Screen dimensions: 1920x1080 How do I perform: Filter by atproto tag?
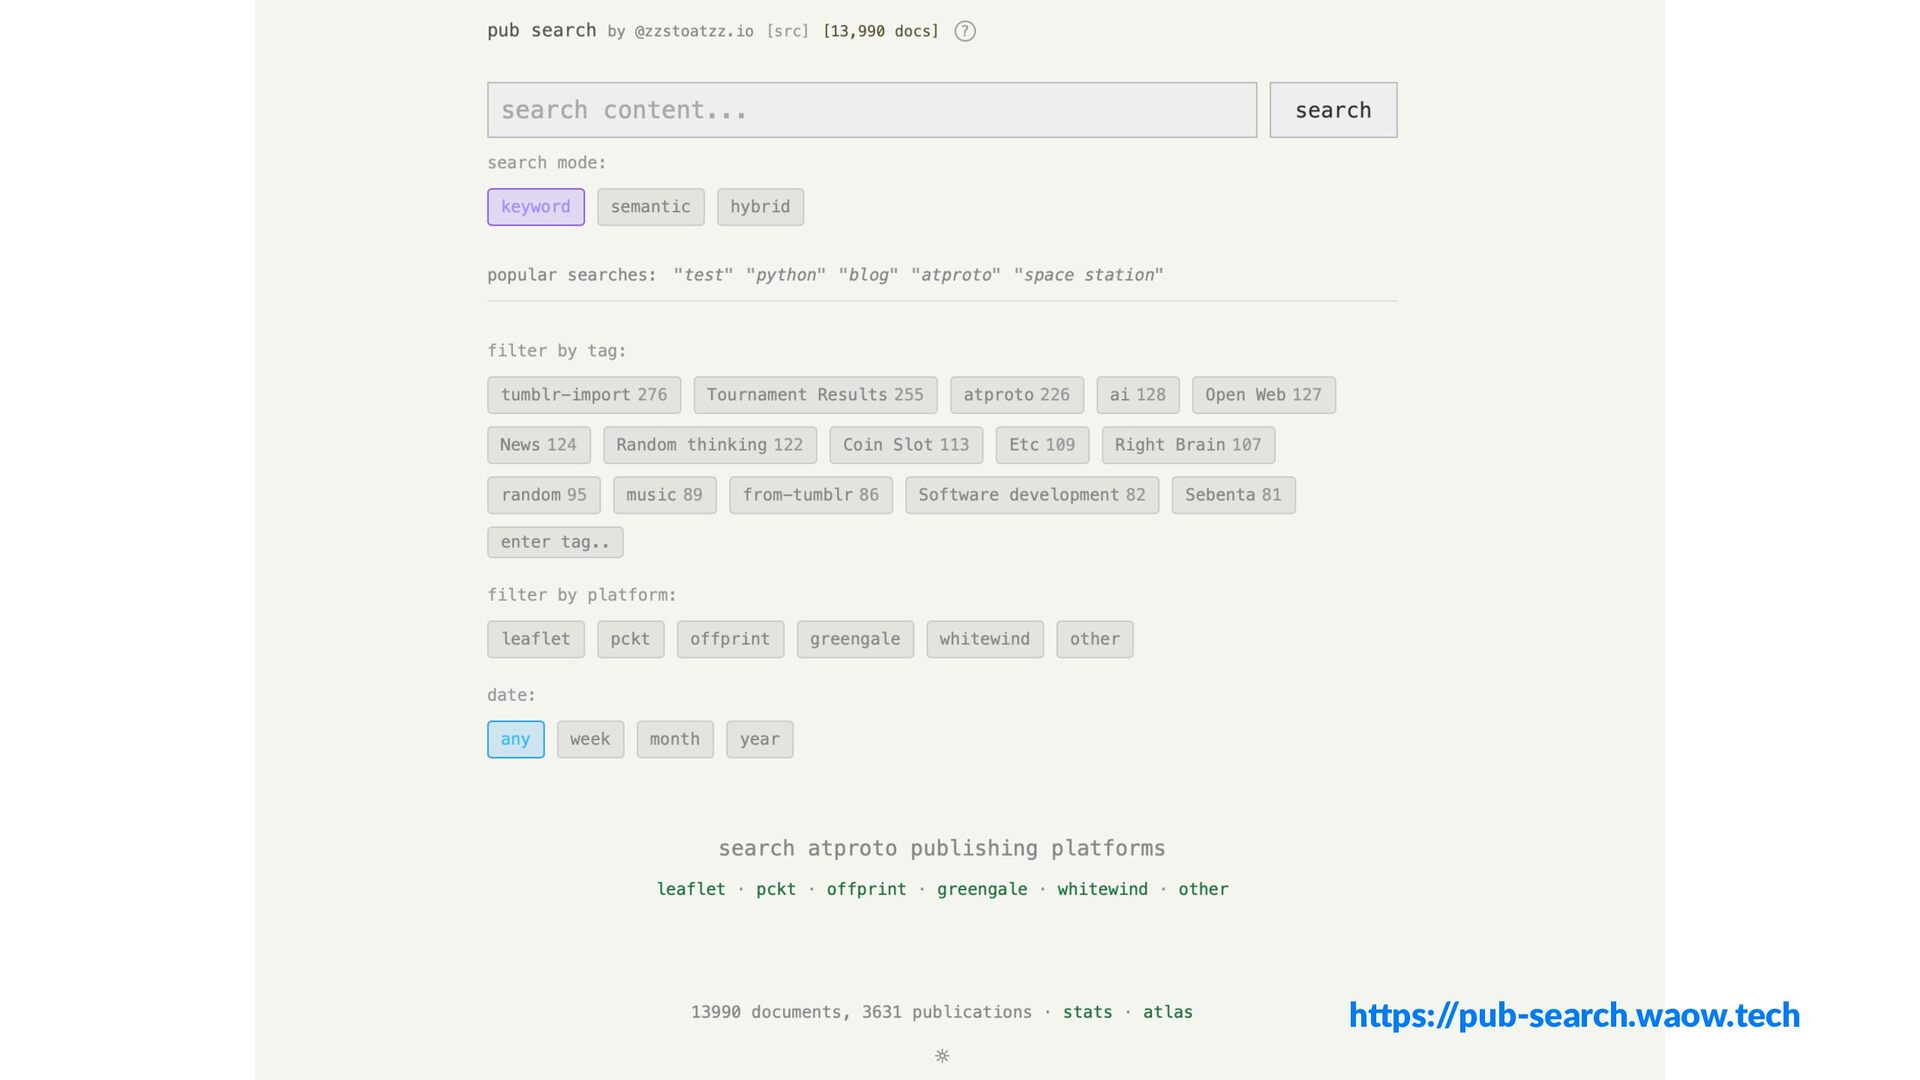tap(1015, 395)
